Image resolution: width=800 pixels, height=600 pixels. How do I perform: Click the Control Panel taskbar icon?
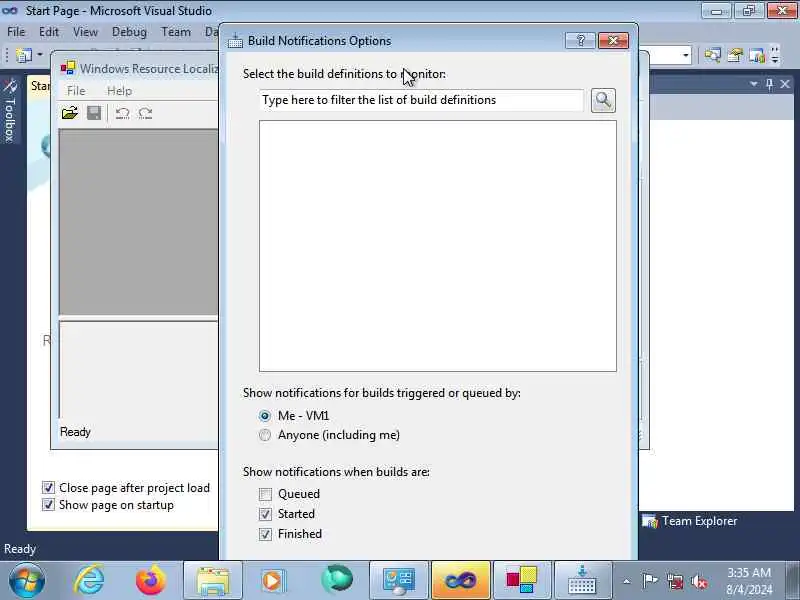[399, 581]
